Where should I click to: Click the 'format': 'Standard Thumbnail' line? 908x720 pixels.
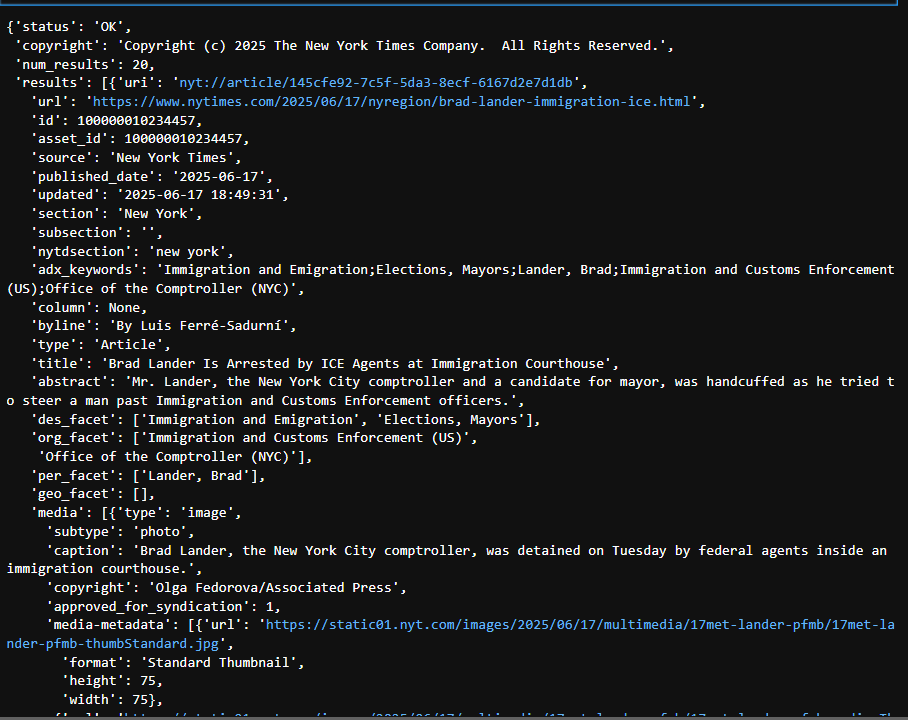(183, 663)
